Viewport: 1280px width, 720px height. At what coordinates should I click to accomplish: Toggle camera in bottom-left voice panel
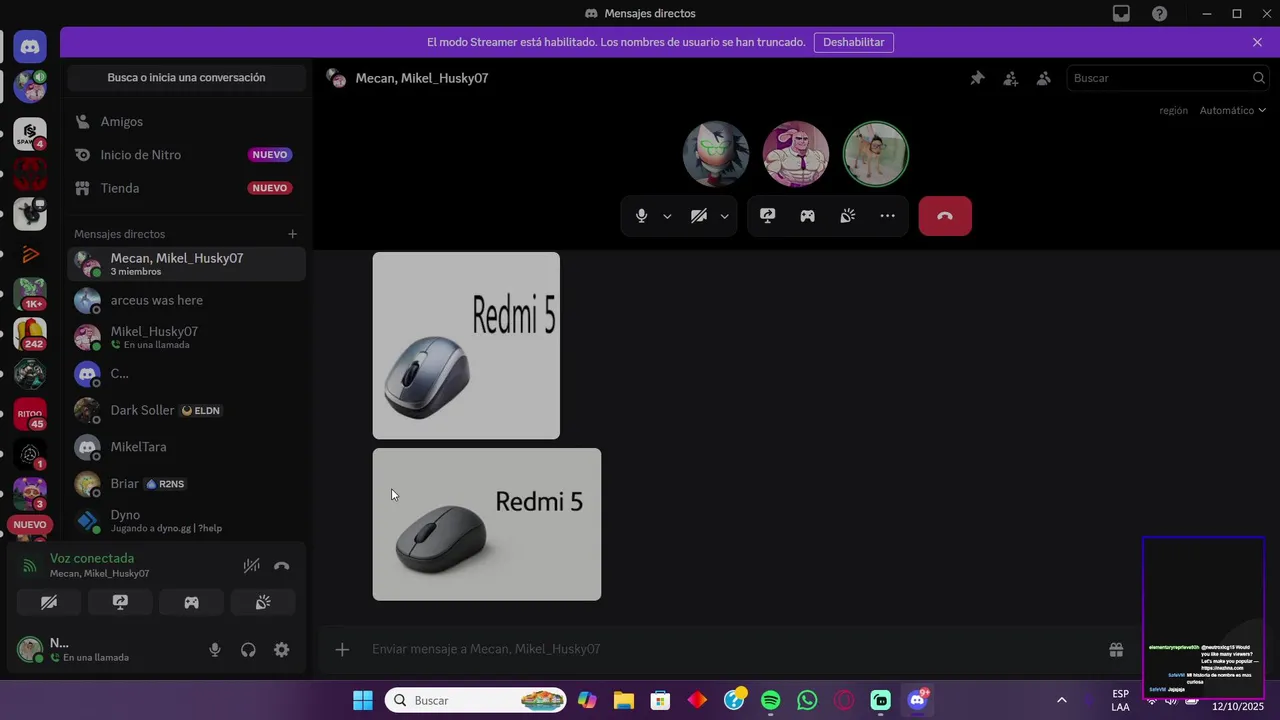coord(49,602)
